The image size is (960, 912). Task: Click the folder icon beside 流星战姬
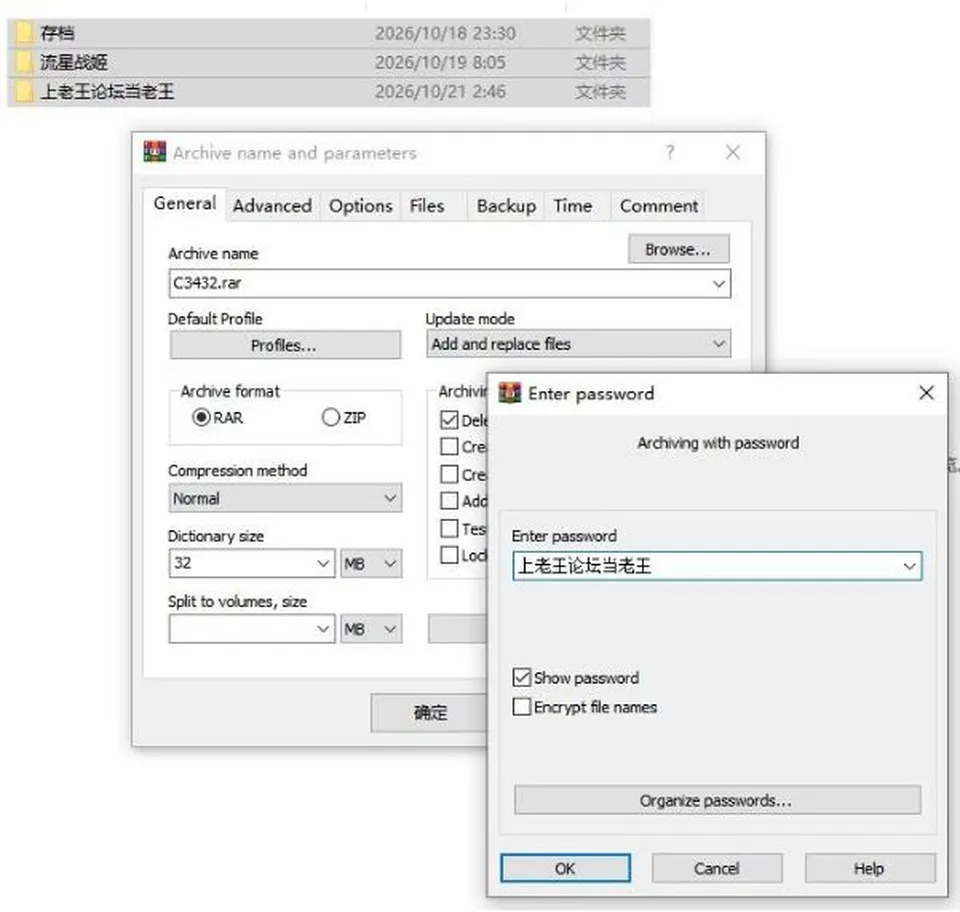coord(24,62)
